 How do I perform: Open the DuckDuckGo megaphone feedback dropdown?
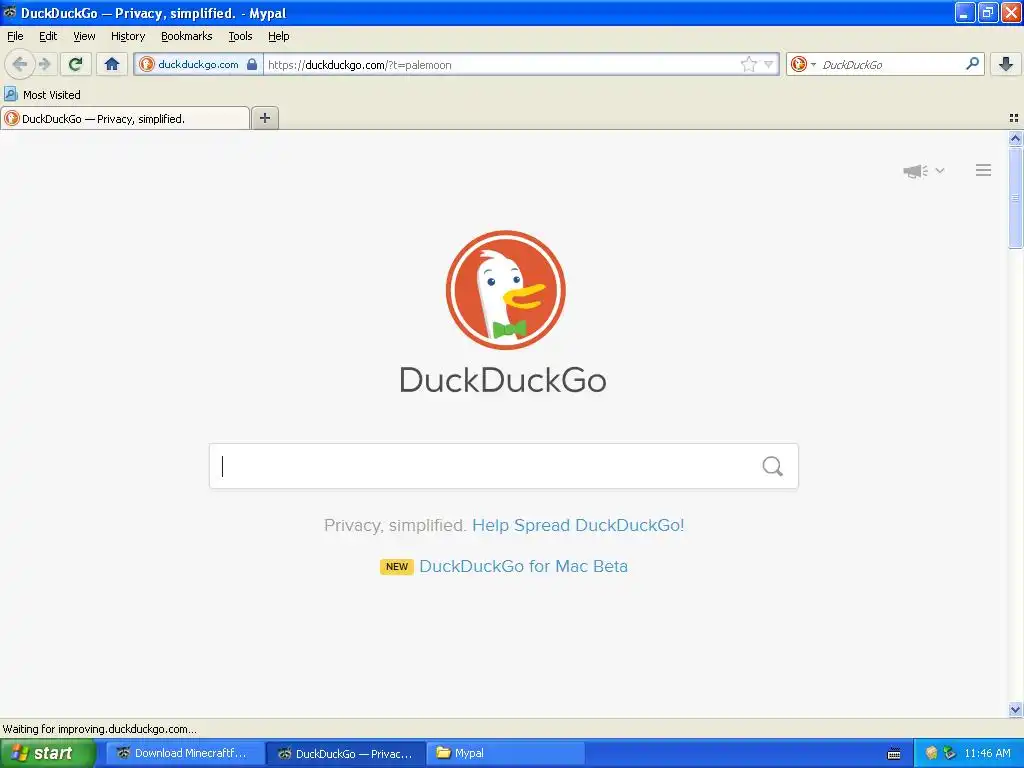point(923,170)
